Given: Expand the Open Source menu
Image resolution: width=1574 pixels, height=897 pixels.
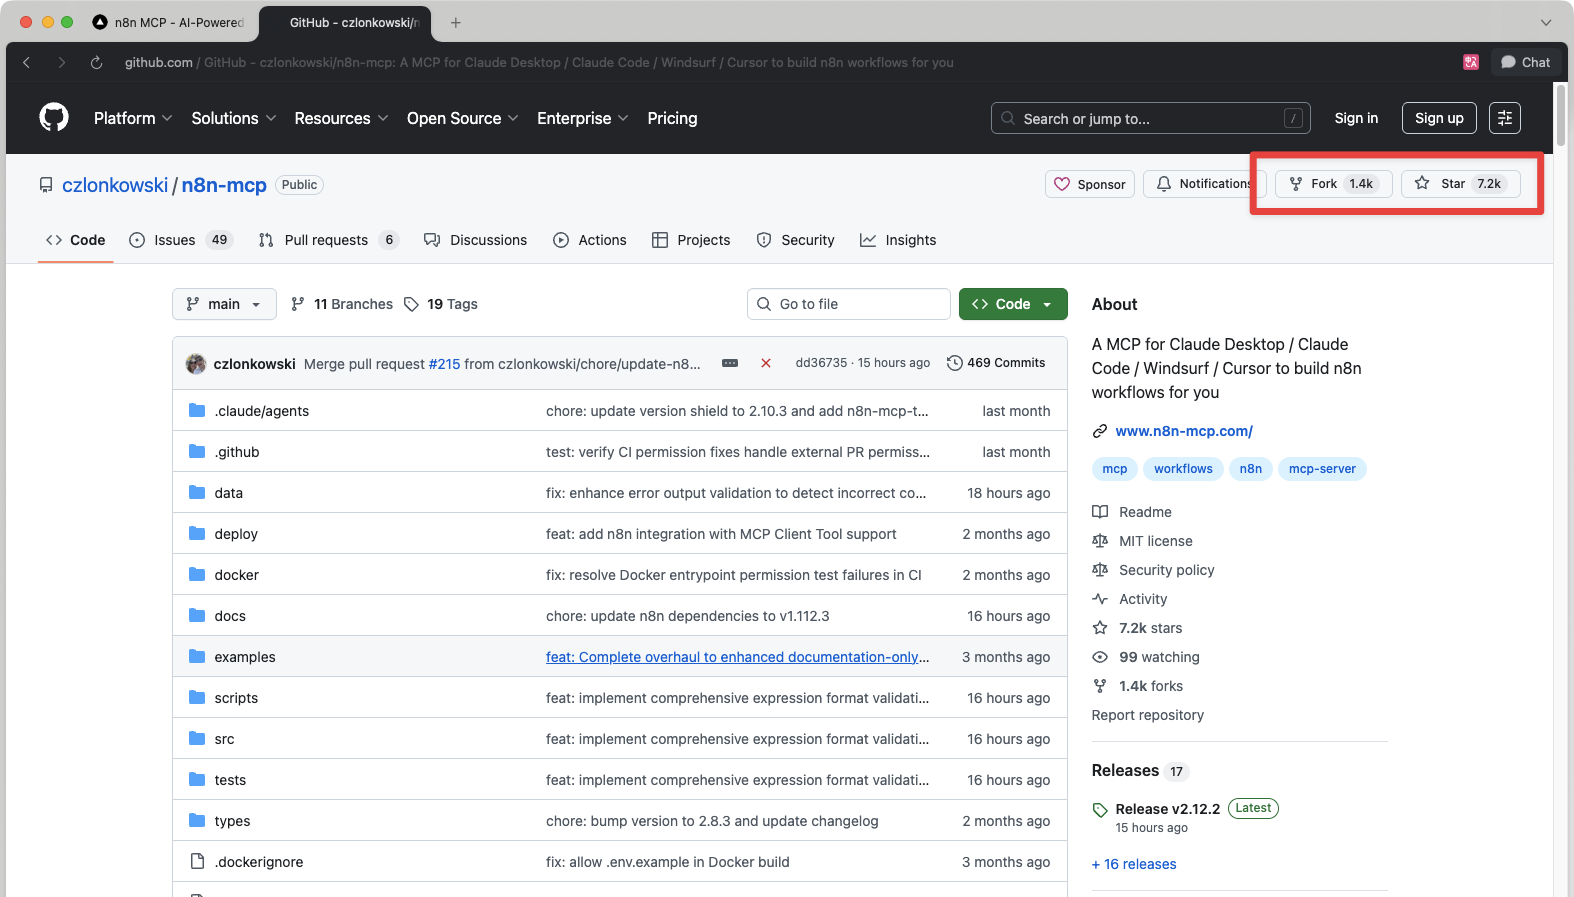Looking at the screenshot, I should click(x=463, y=118).
